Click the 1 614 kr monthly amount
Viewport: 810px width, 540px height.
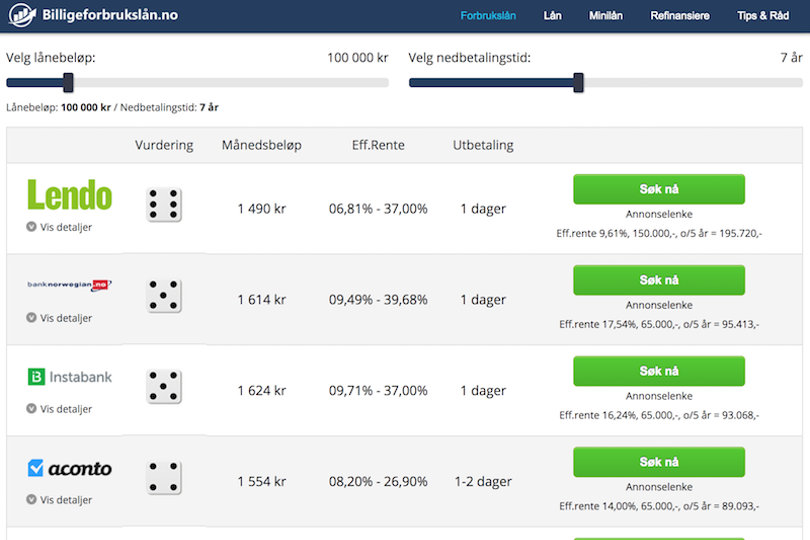tap(261, 300)
